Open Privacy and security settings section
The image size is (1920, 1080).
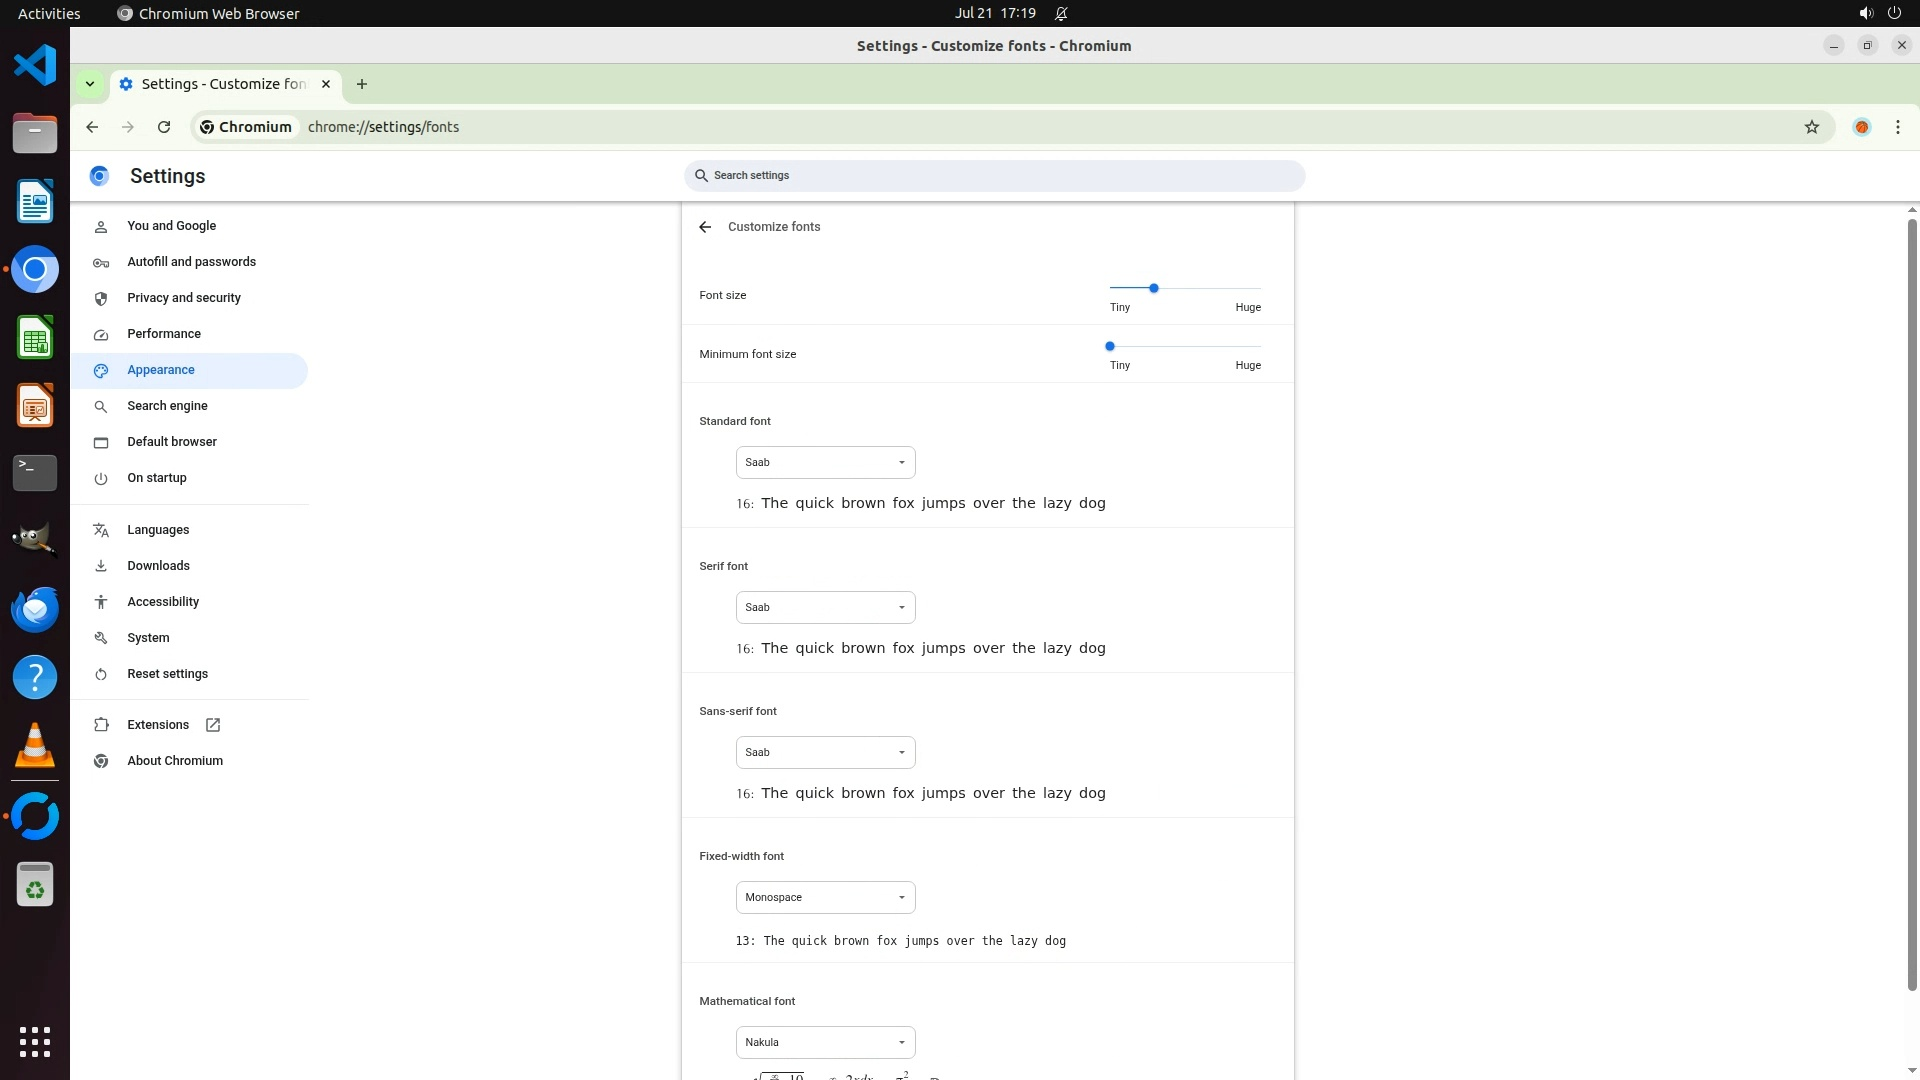pos(184,298)
